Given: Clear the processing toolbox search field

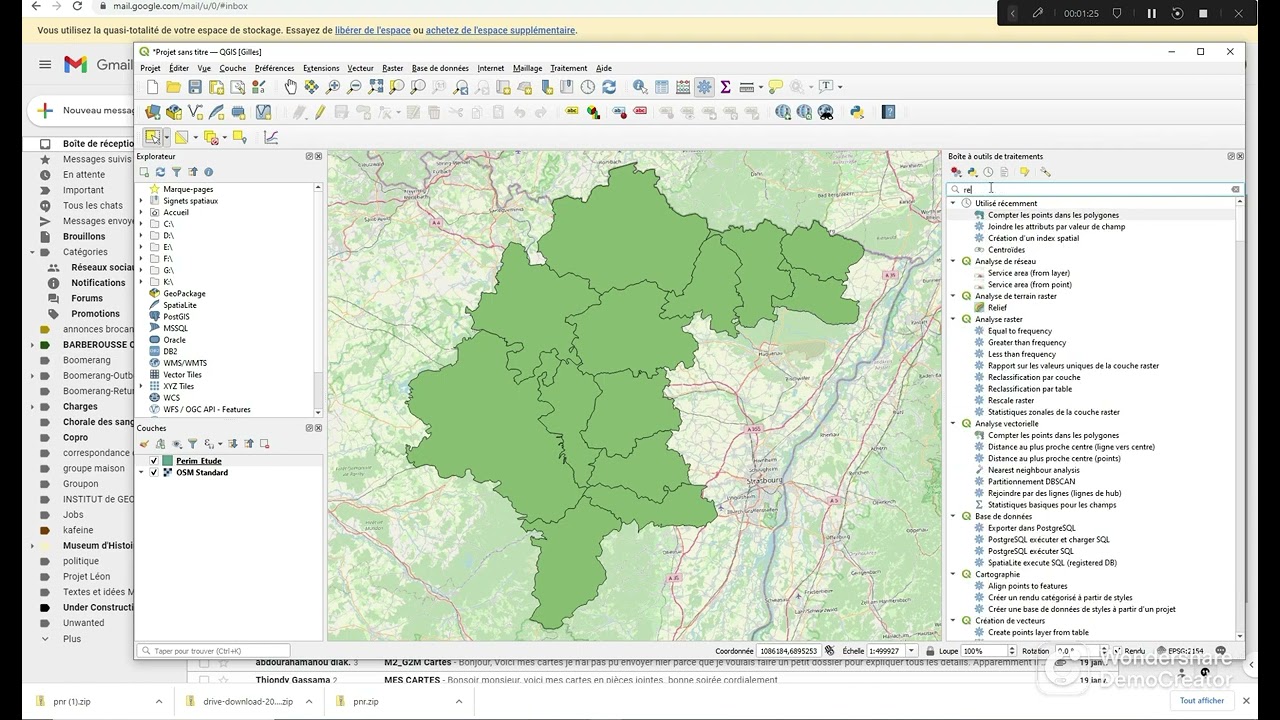Looking at the screenshot, I should pyautogui.click(x=1235, y=189).
